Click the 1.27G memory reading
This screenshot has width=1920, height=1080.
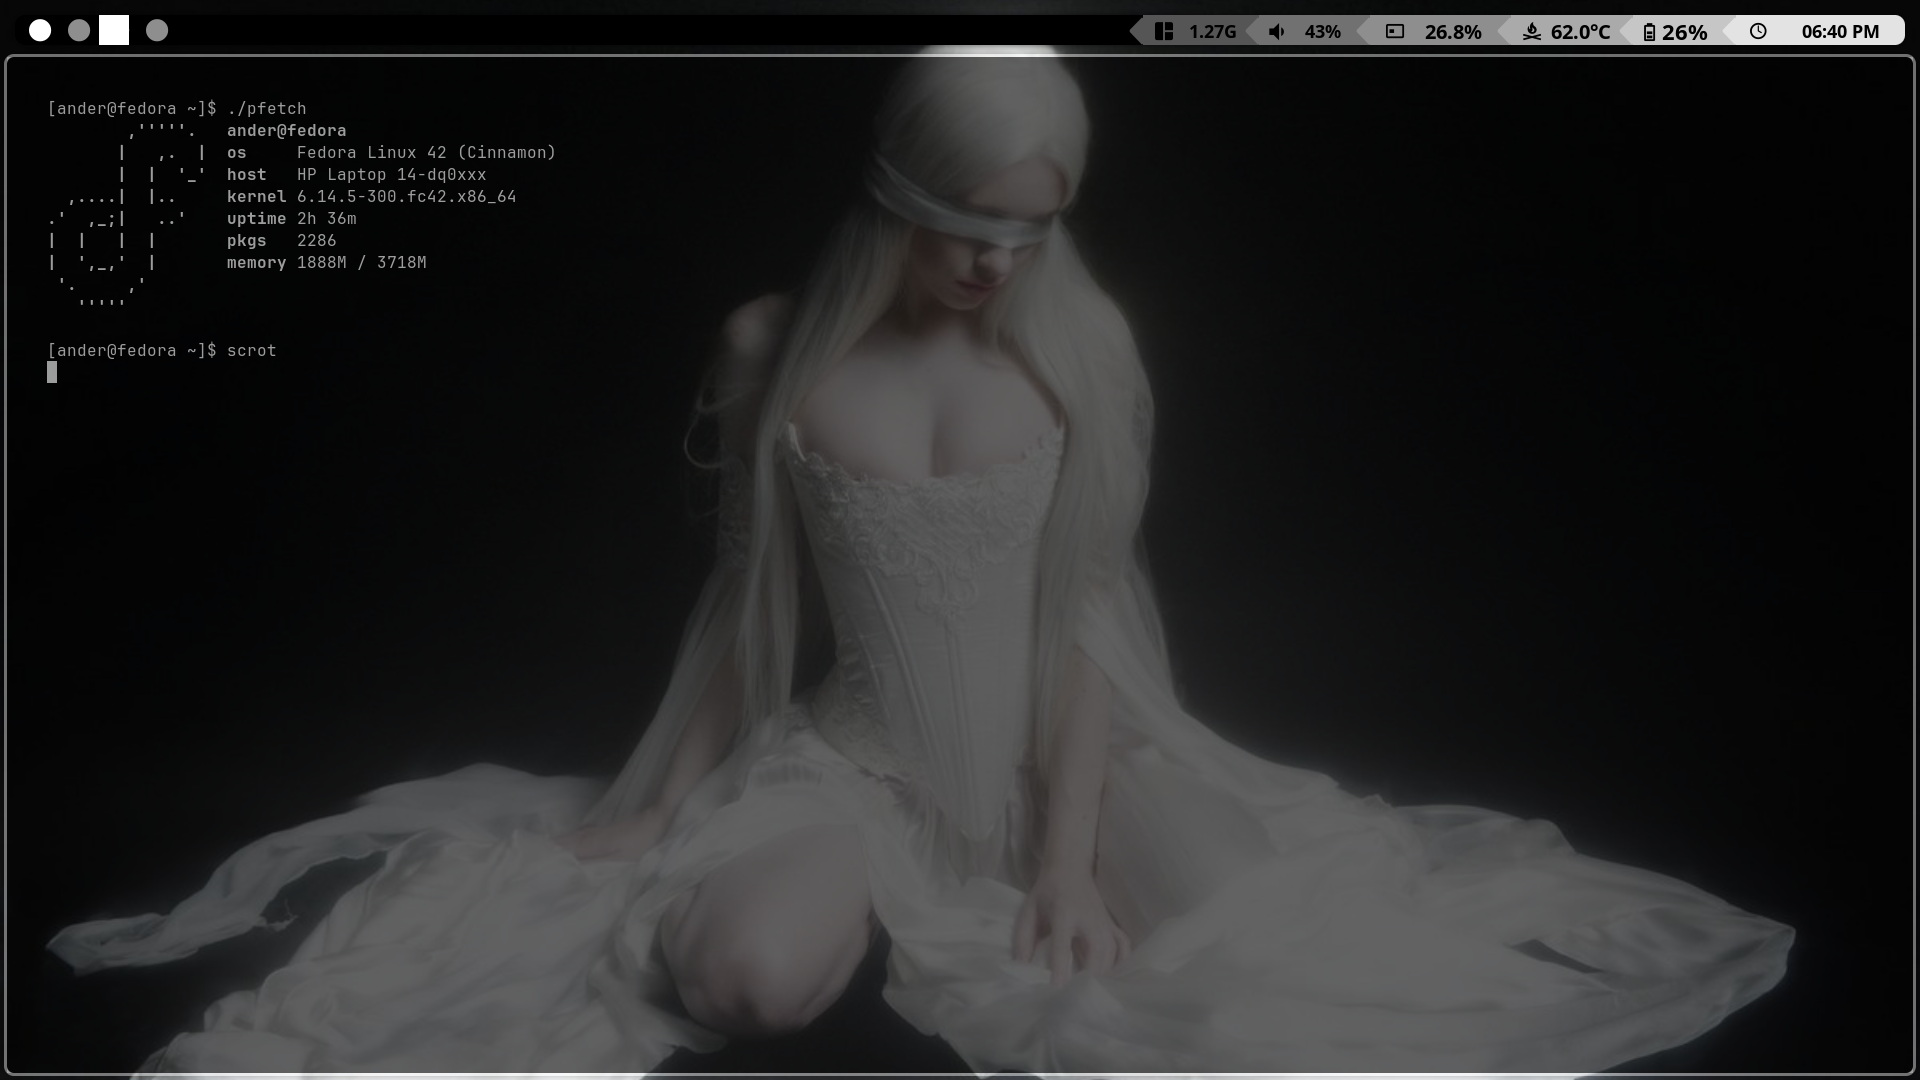coord(1212,32)
